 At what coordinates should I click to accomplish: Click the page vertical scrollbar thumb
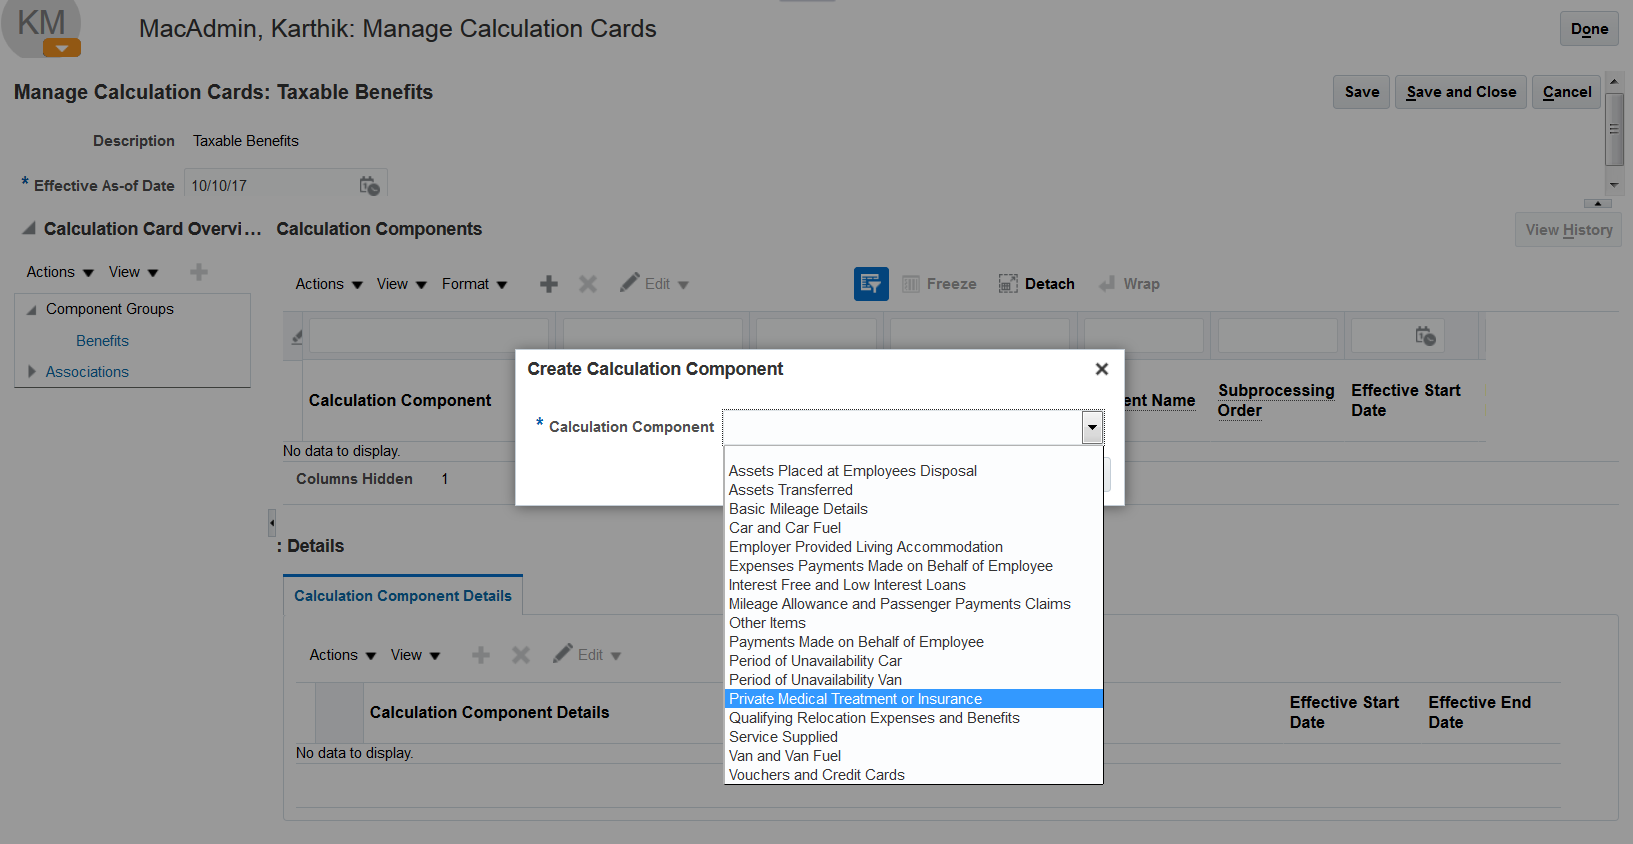pos(1613,130)
